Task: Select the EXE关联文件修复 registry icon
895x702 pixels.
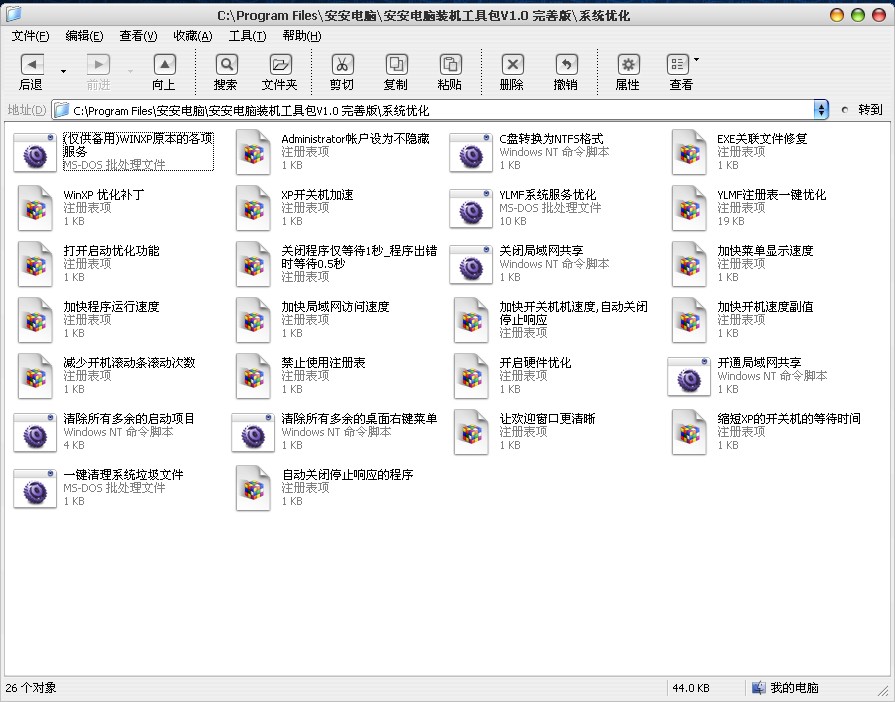Action: pyautogui.click(x=689, y=152)
